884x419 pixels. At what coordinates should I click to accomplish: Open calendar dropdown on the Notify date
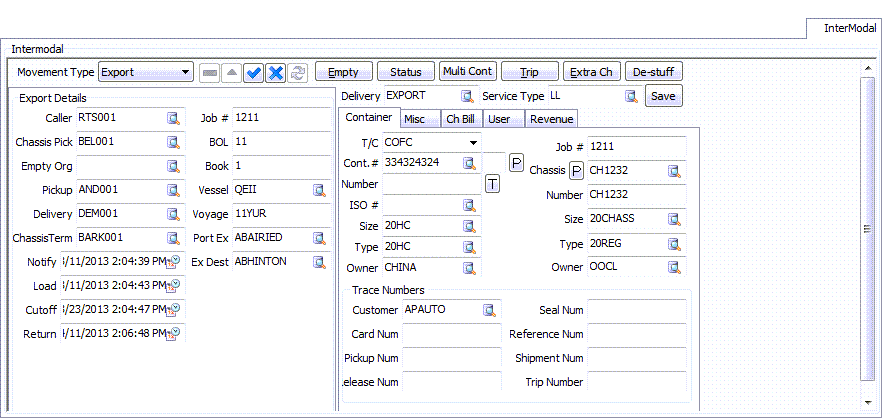175,262
